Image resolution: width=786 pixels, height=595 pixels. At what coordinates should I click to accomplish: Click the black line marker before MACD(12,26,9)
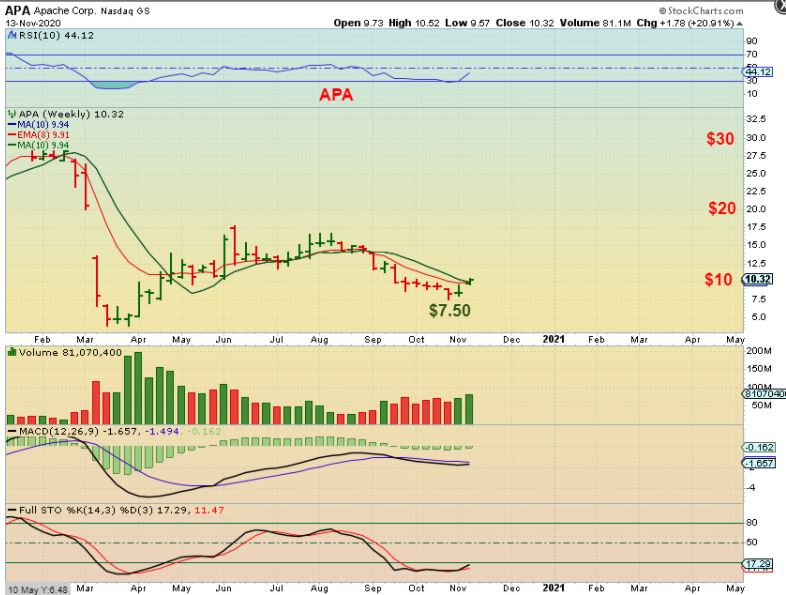(x=12, y=432)
